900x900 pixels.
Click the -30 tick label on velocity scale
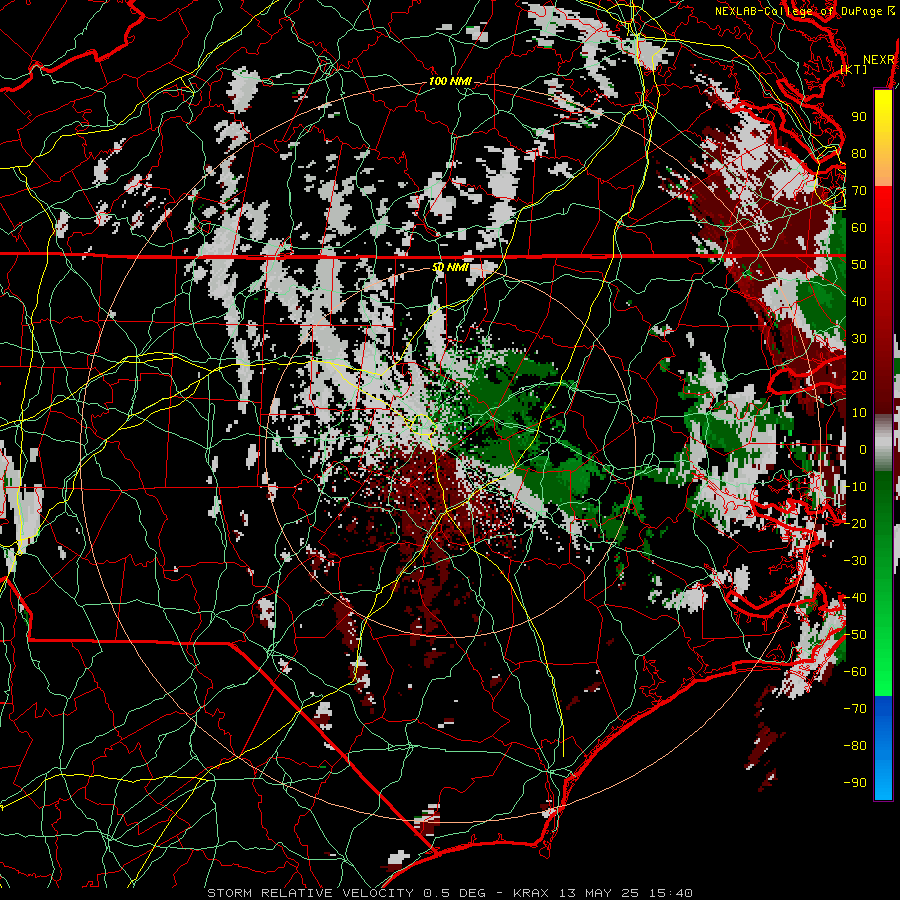click(855, 561)
